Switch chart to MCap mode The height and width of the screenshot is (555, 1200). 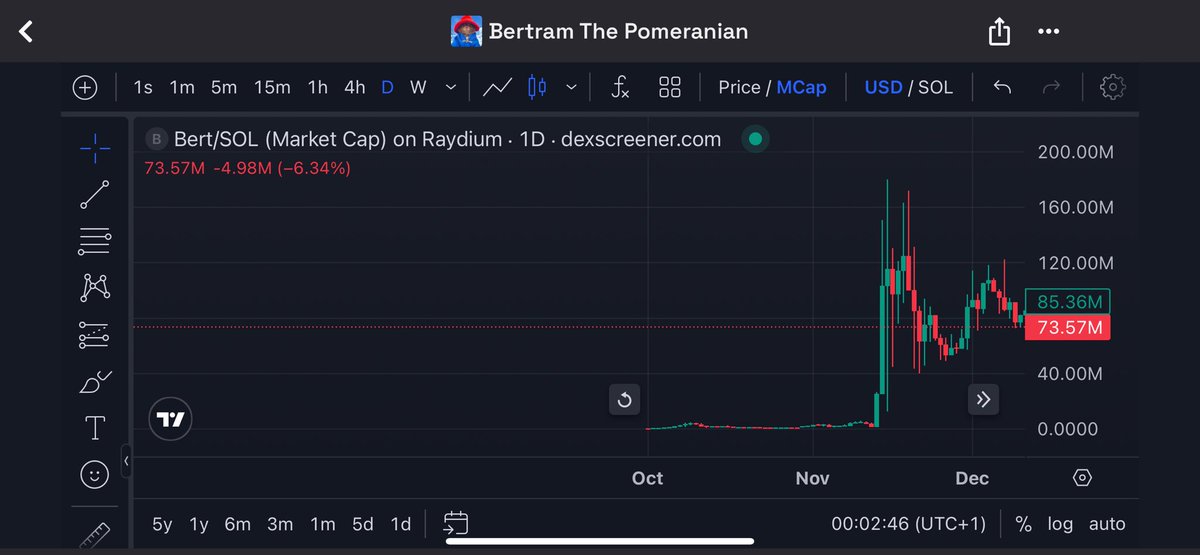coord(802,87)
